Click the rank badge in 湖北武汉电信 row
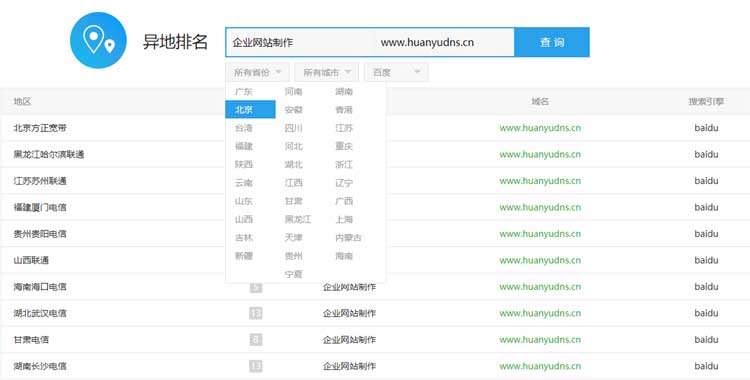The width and height of the screenshot is (750, 380). coord(256,313)
